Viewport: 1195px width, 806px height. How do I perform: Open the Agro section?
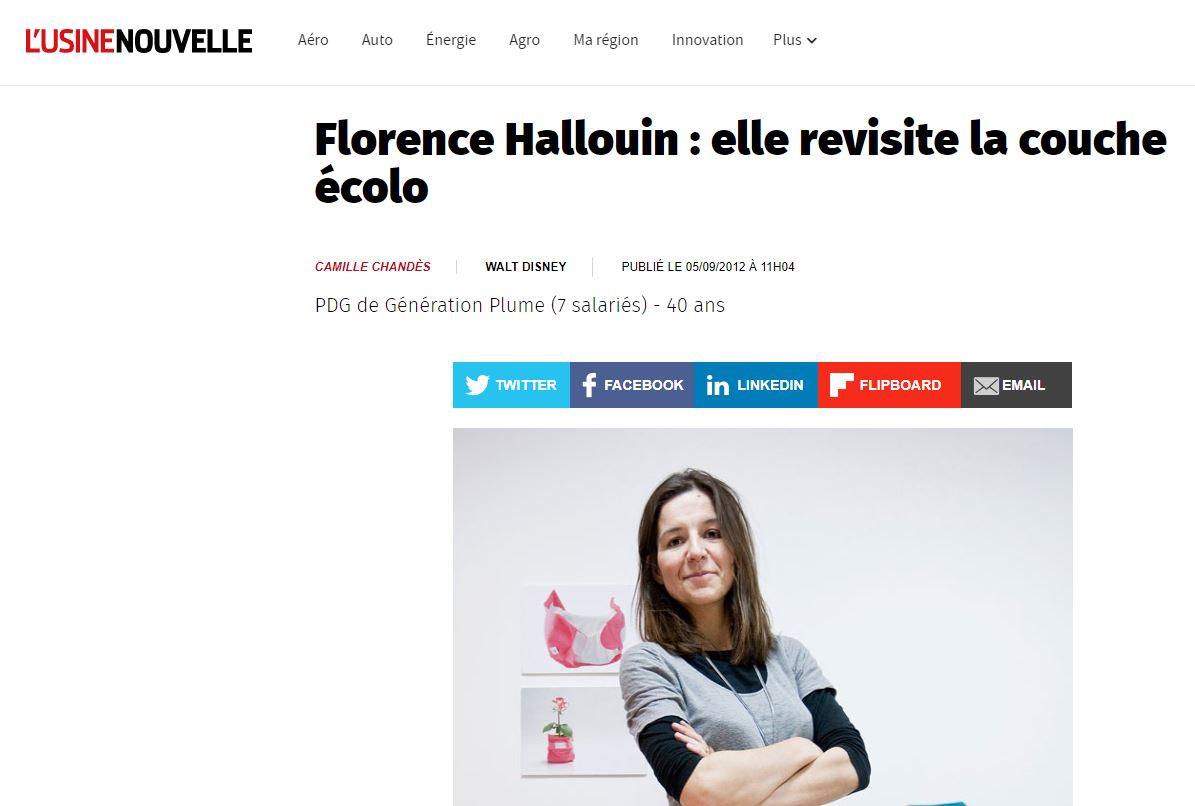[x=524, y=40]
